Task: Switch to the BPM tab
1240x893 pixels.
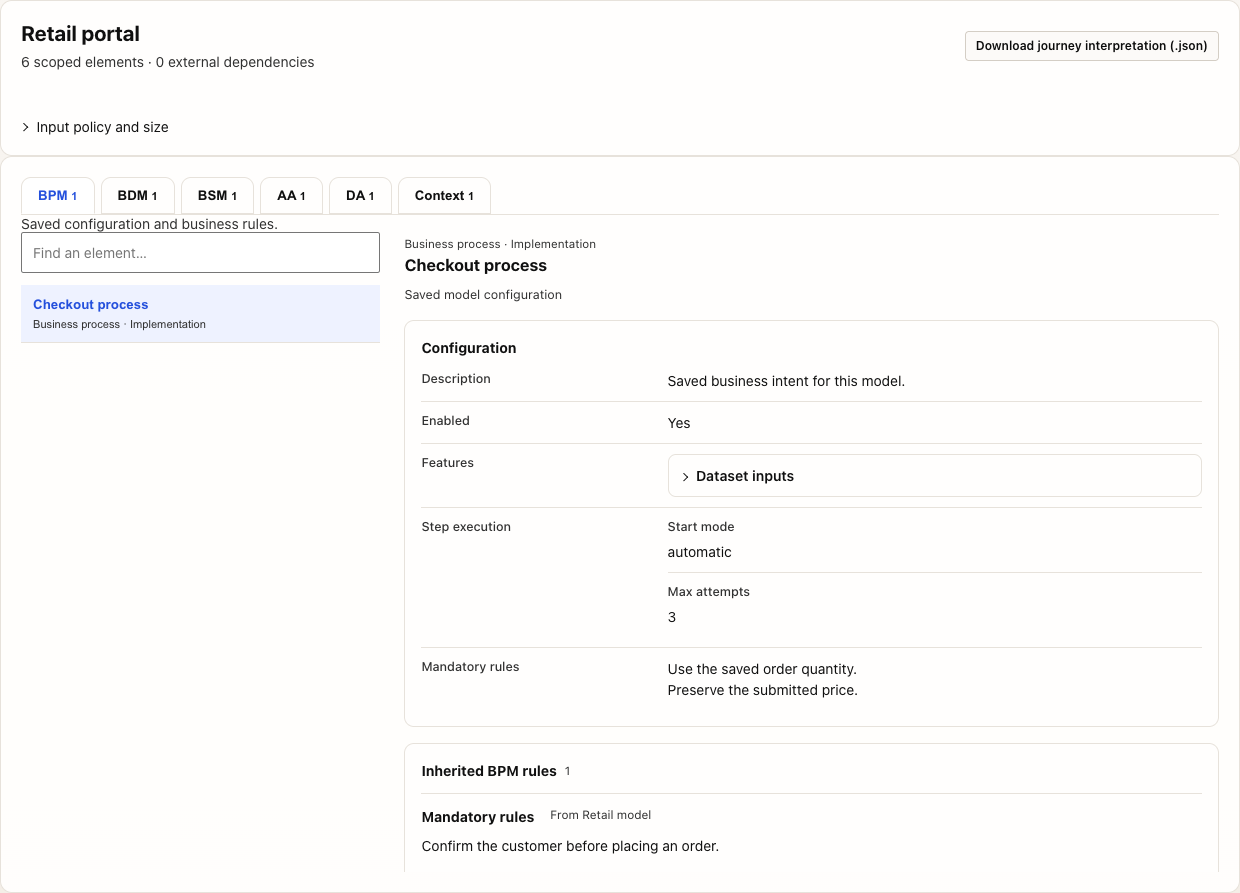Action: (58, 196)
